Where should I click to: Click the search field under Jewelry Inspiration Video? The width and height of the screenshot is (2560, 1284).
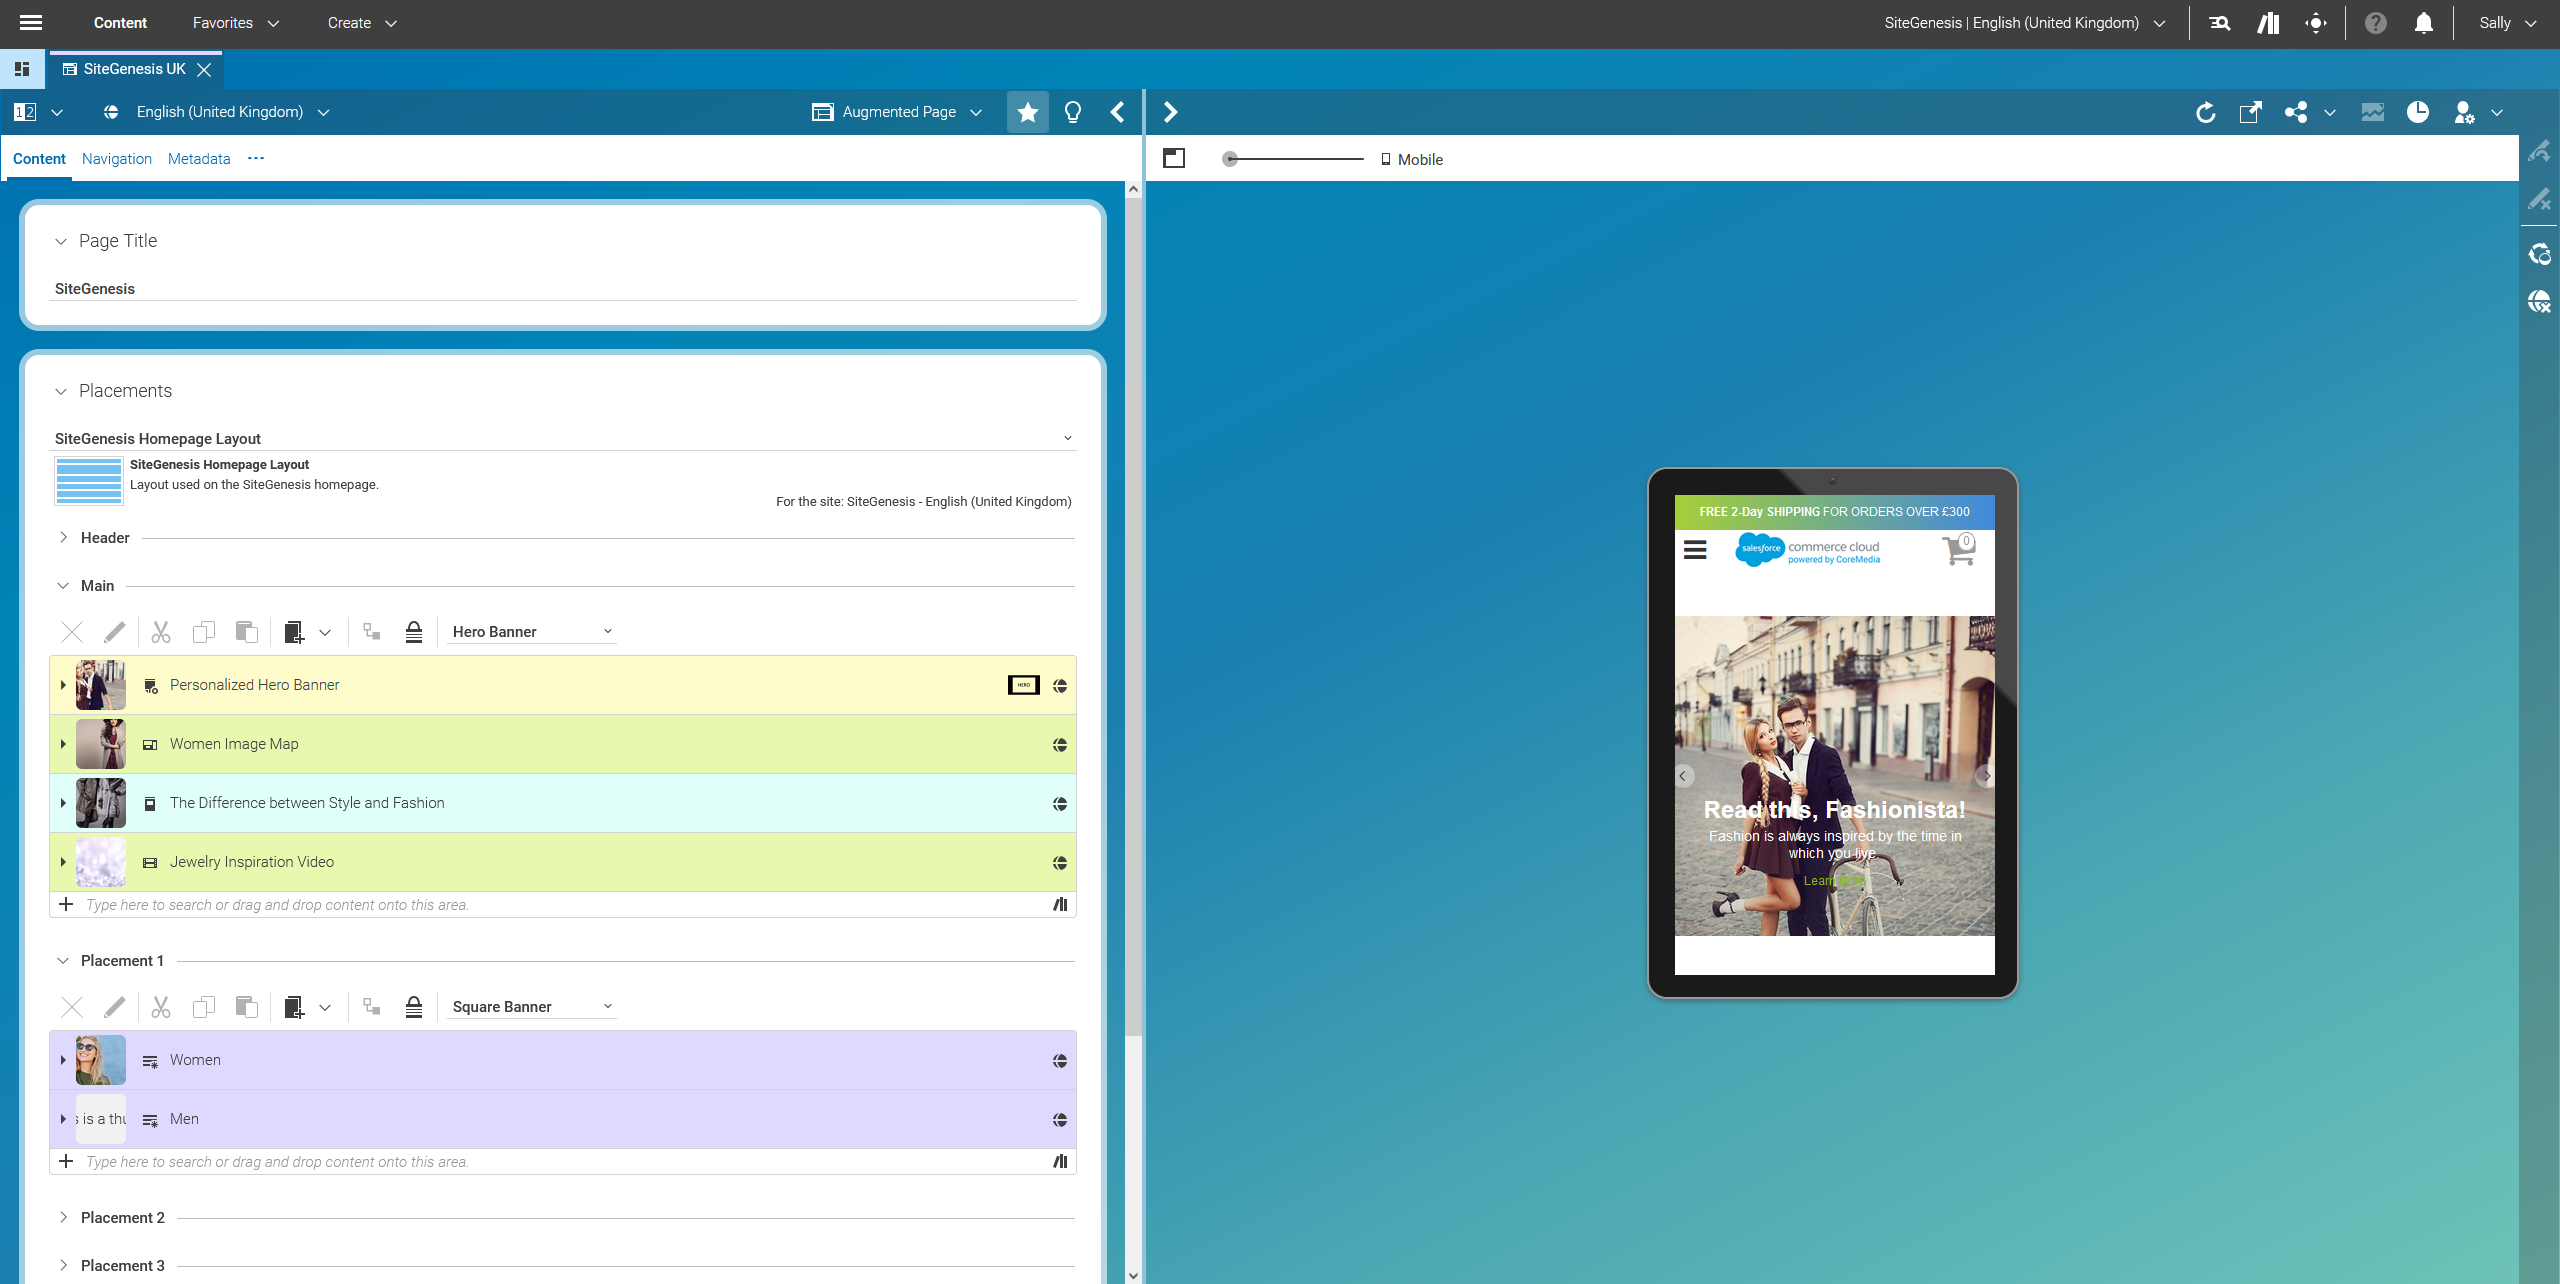[400, 904]
